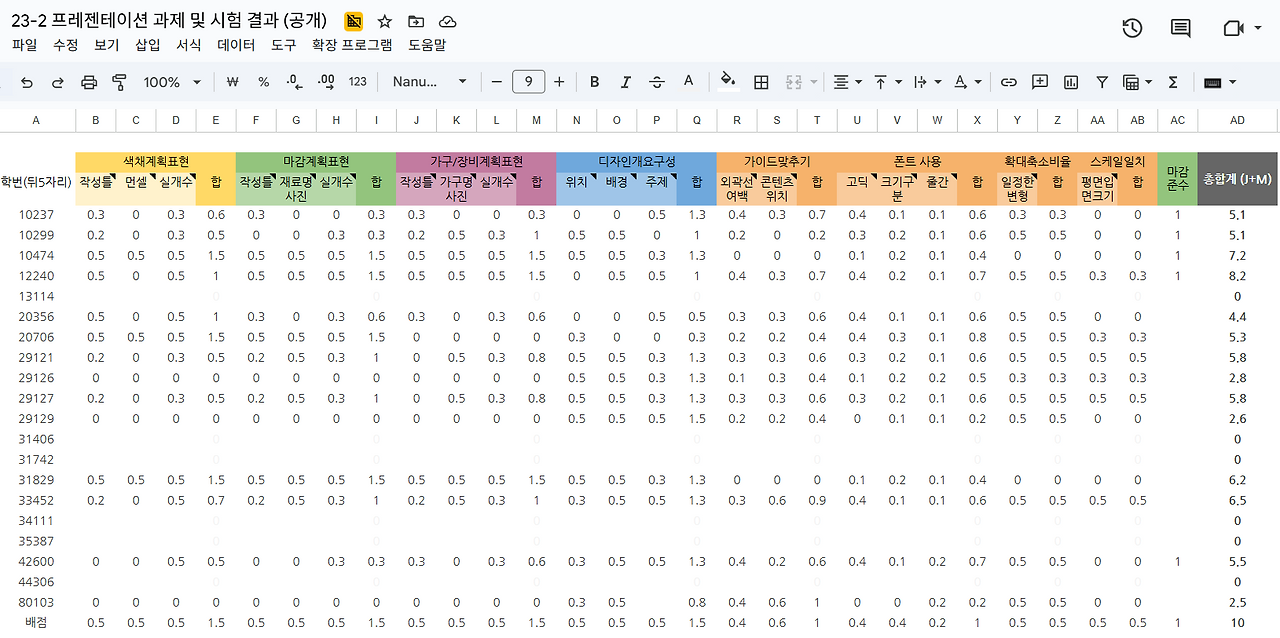Select column M header
Image resolution: width=1280 pixels, height=638 pixels.
click(536, 120)
